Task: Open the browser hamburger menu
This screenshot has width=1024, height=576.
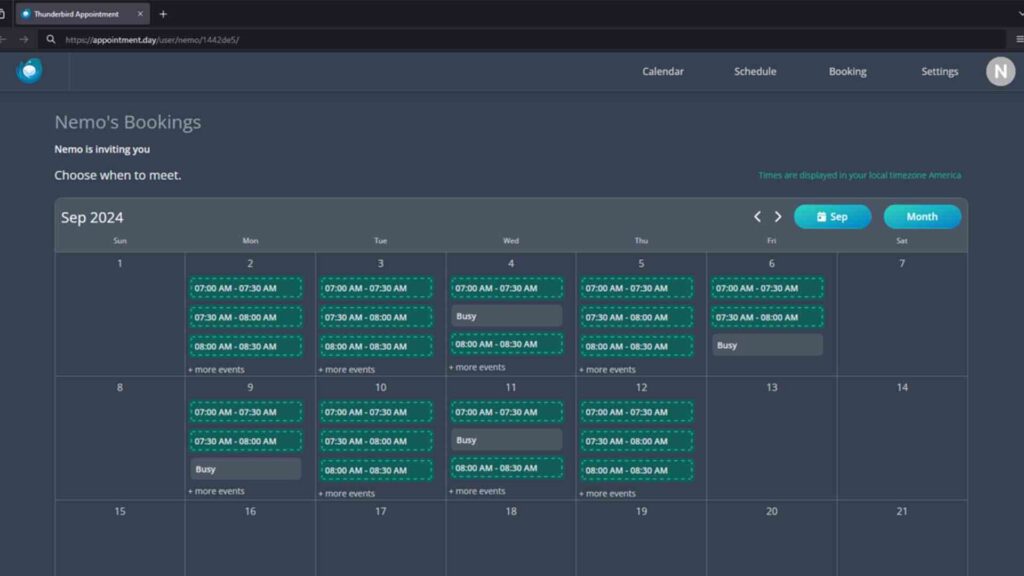Action: pyautogui.click(x=1019, y=39)
